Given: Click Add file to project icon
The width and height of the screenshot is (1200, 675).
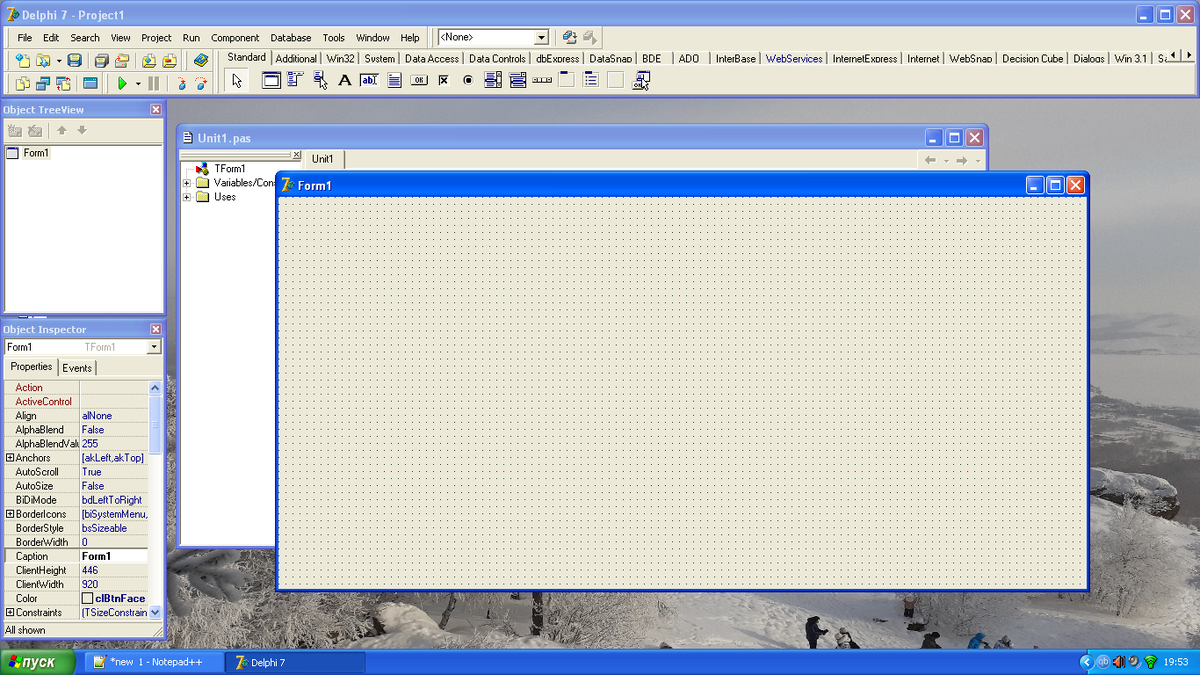Looking at the screenshot, I should pos(149,60).
